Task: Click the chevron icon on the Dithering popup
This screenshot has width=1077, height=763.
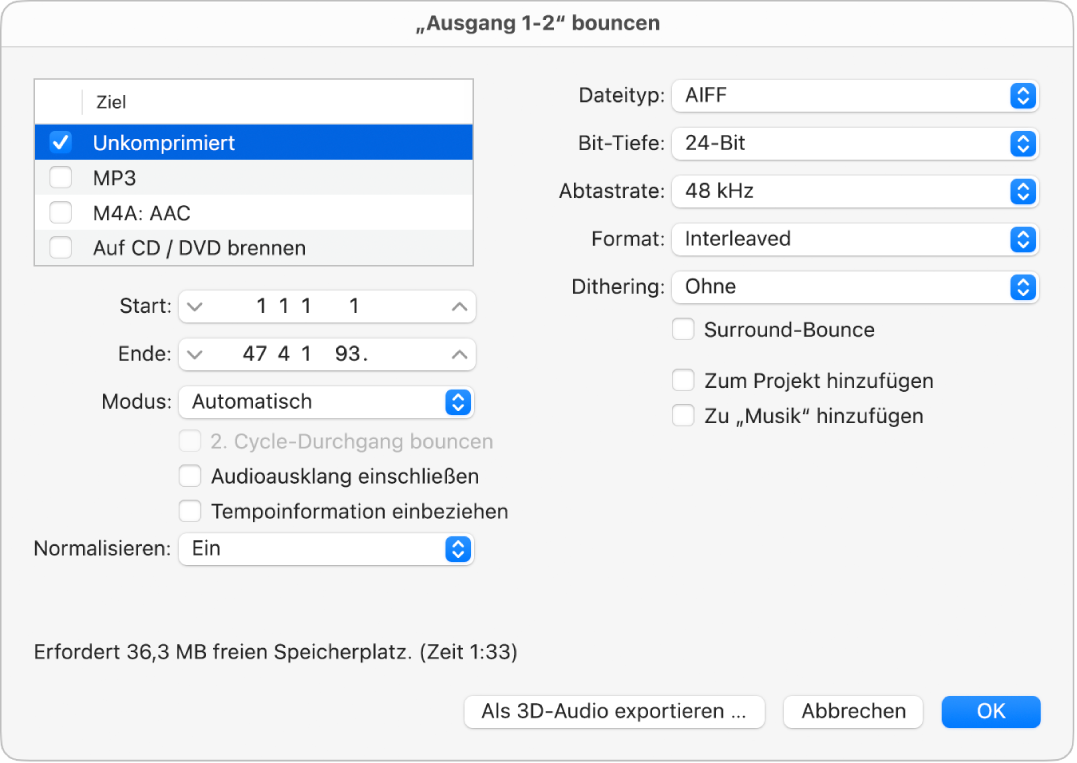Action: click(1022, 287)
